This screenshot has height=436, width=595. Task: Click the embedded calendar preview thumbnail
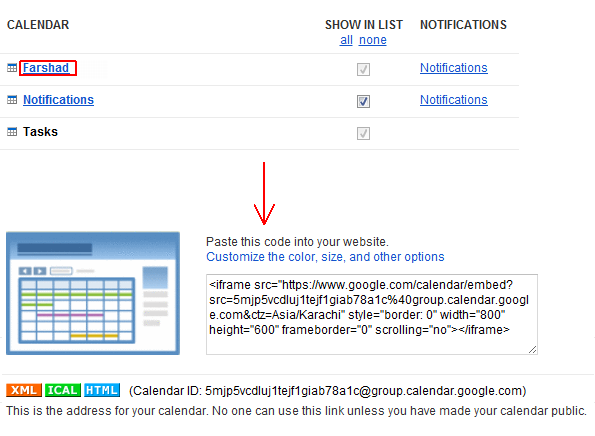(93, 293)
